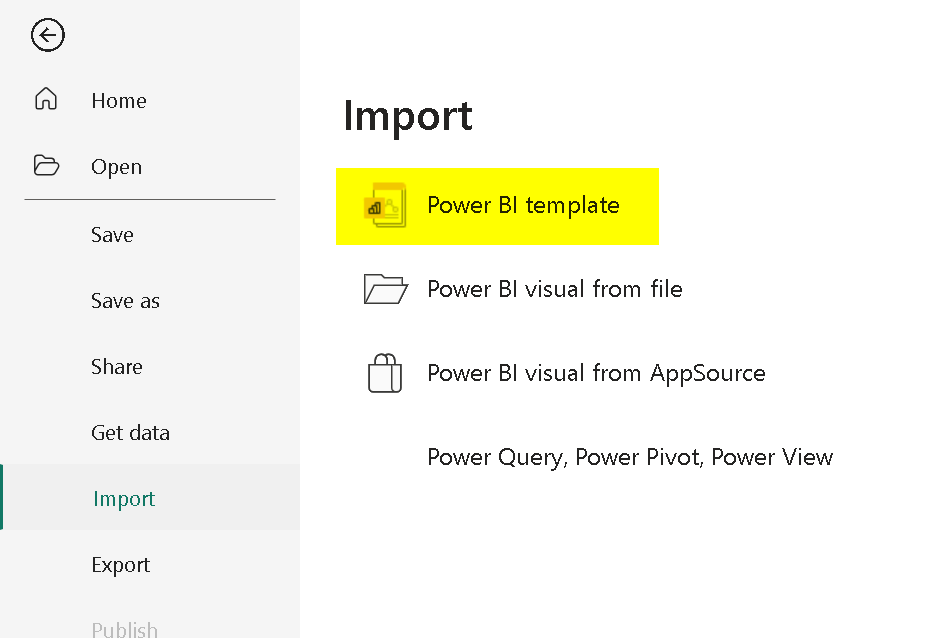The width and height of the screenshot is (931, 638).
Task: Choose Power BI visual from file text
Action: (554, 290)
